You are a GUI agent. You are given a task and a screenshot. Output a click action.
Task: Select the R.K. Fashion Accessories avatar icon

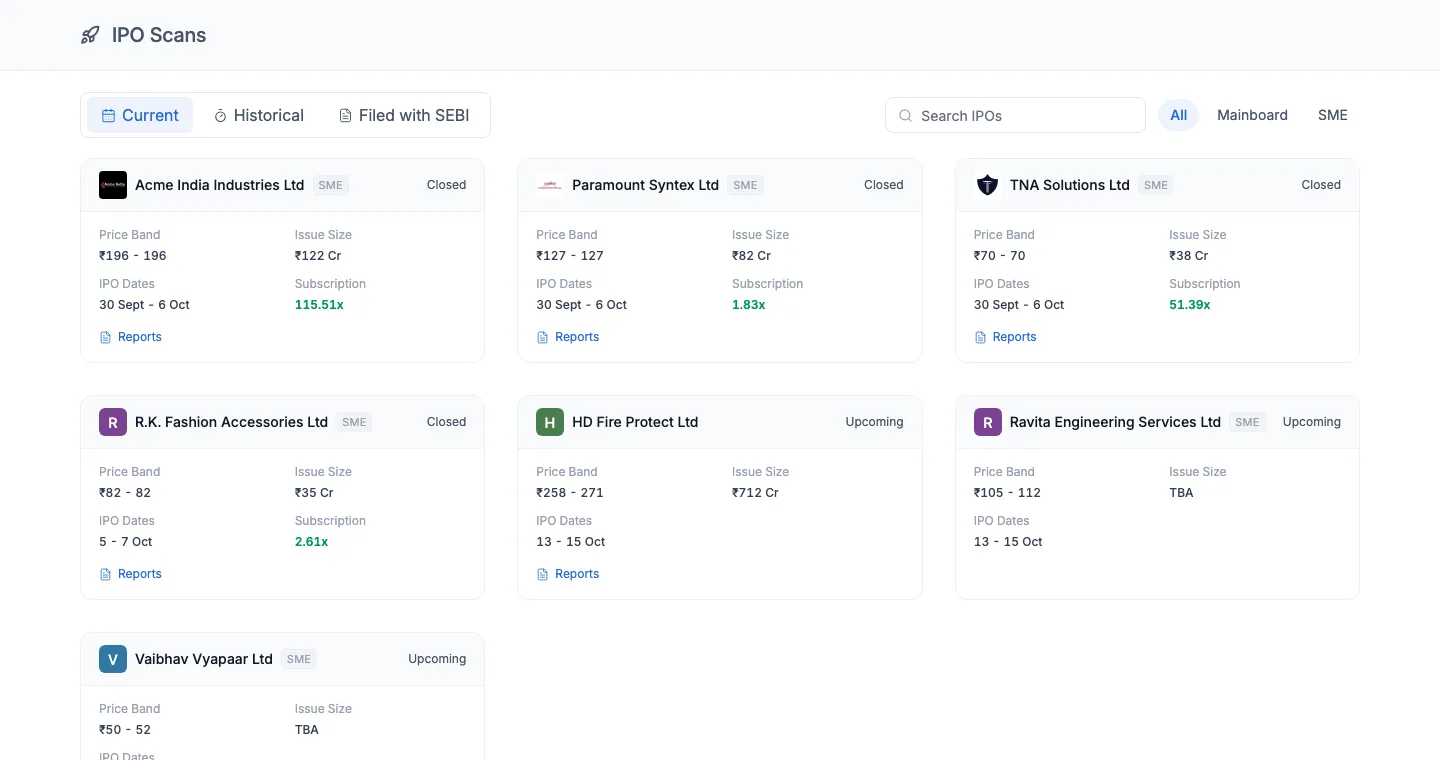point(113,422)
